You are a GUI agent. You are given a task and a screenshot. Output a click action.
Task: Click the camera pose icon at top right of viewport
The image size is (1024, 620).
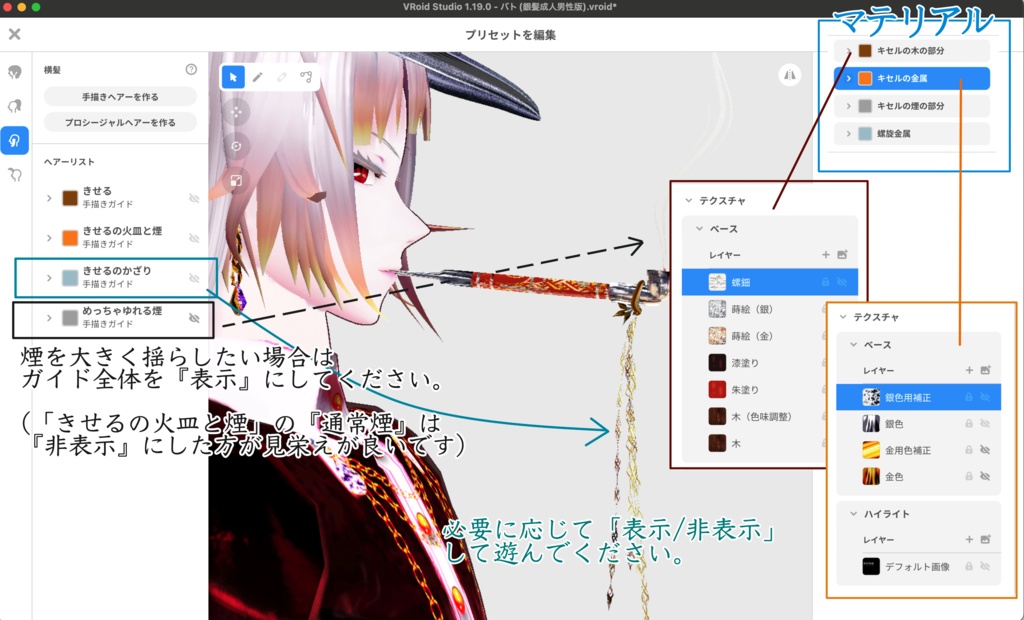[x=789, y=76]
